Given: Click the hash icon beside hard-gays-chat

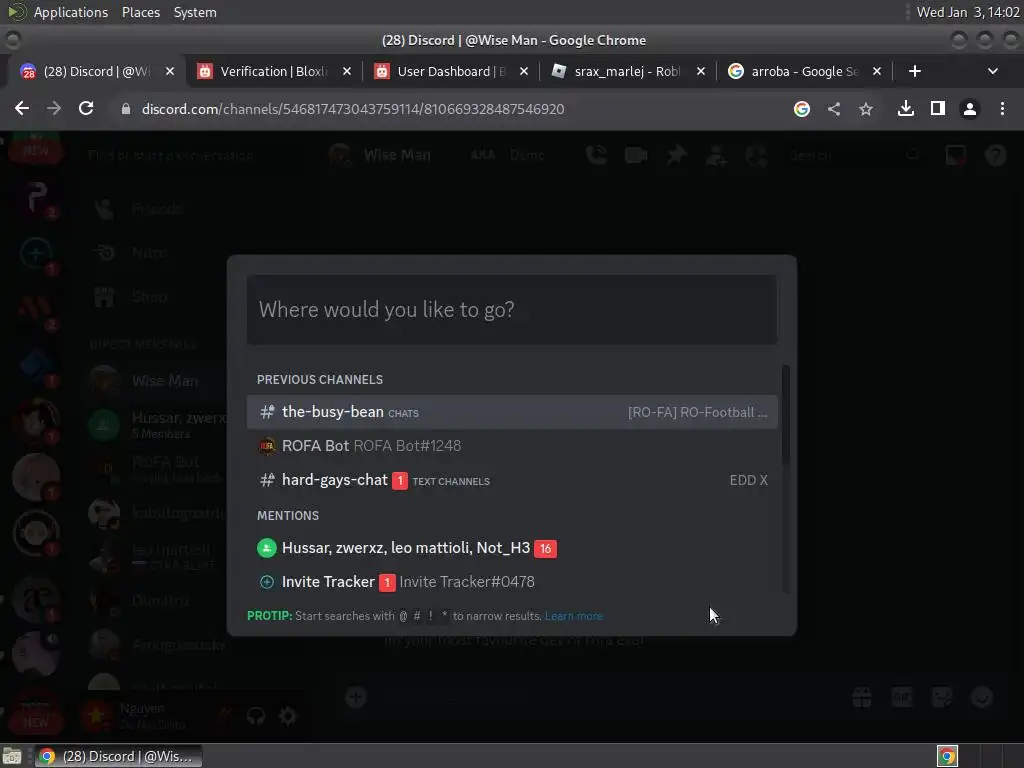Looking at the screenshot, I should tap(267, 480).
